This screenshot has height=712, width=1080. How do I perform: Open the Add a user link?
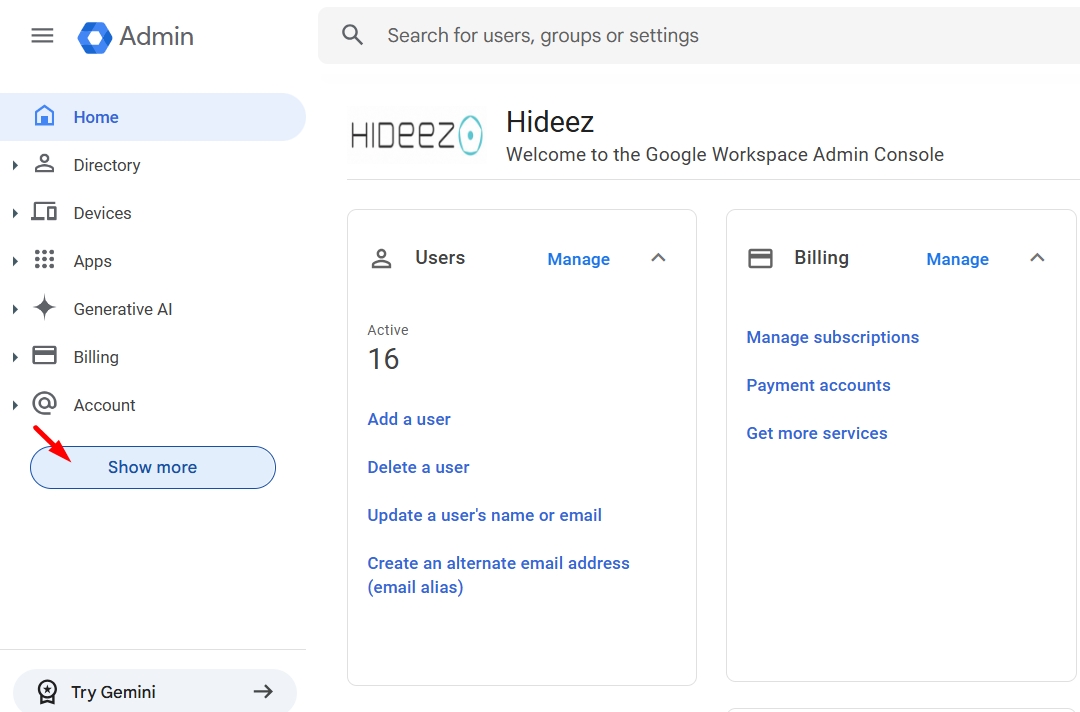coord(409,419)
